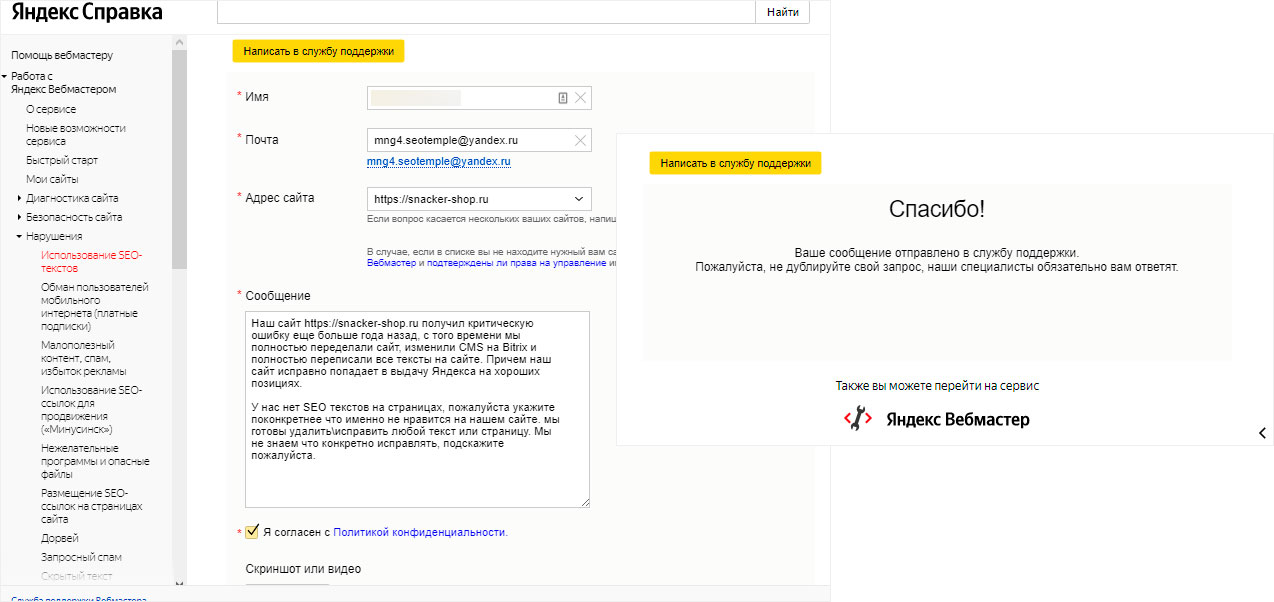Click the sidebar scrollbar up arrow

tap(179, 42)
